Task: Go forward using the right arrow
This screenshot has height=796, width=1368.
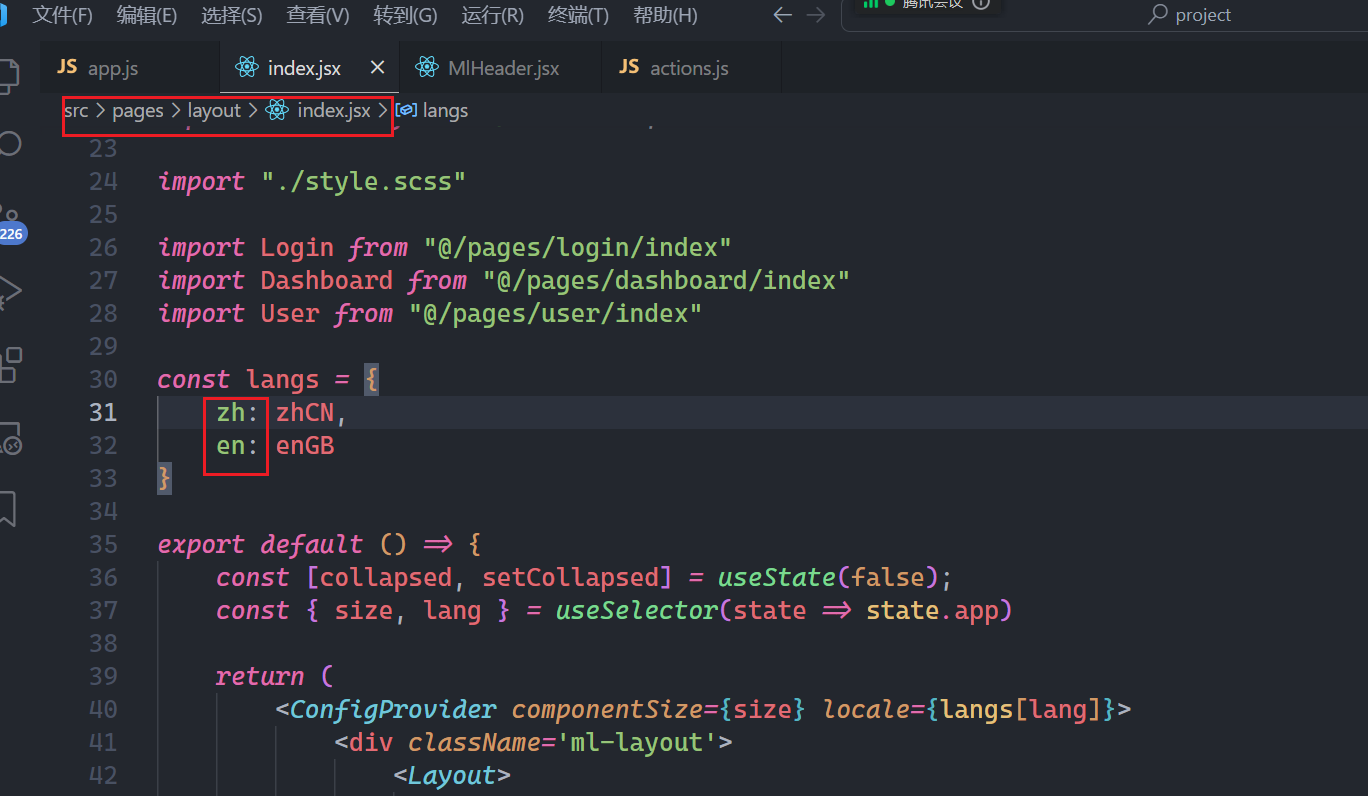Action: pos(816,15)
